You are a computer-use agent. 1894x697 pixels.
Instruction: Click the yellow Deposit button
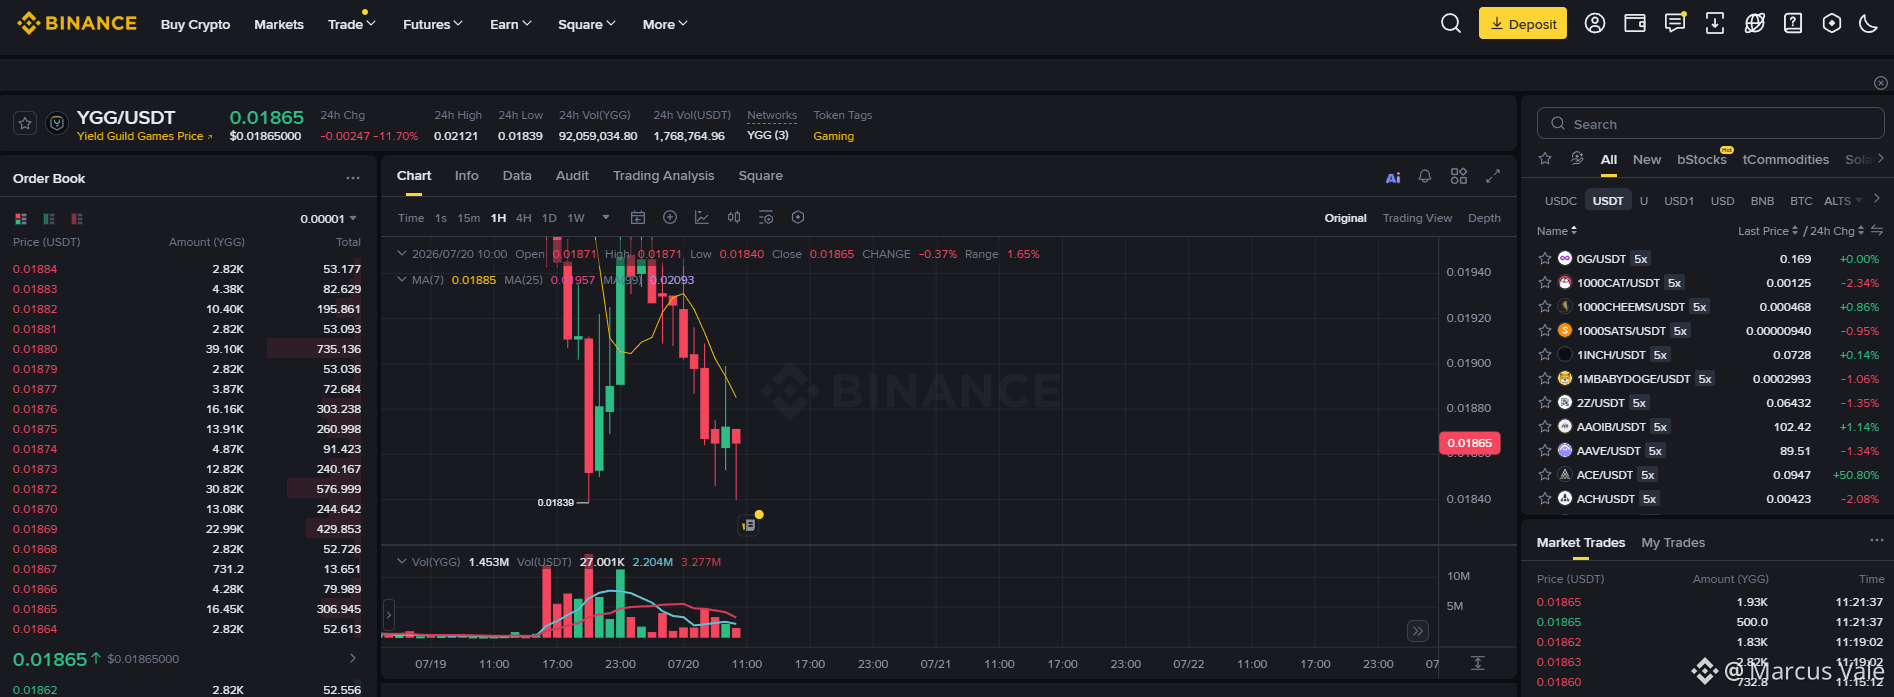click(1523, 24)
